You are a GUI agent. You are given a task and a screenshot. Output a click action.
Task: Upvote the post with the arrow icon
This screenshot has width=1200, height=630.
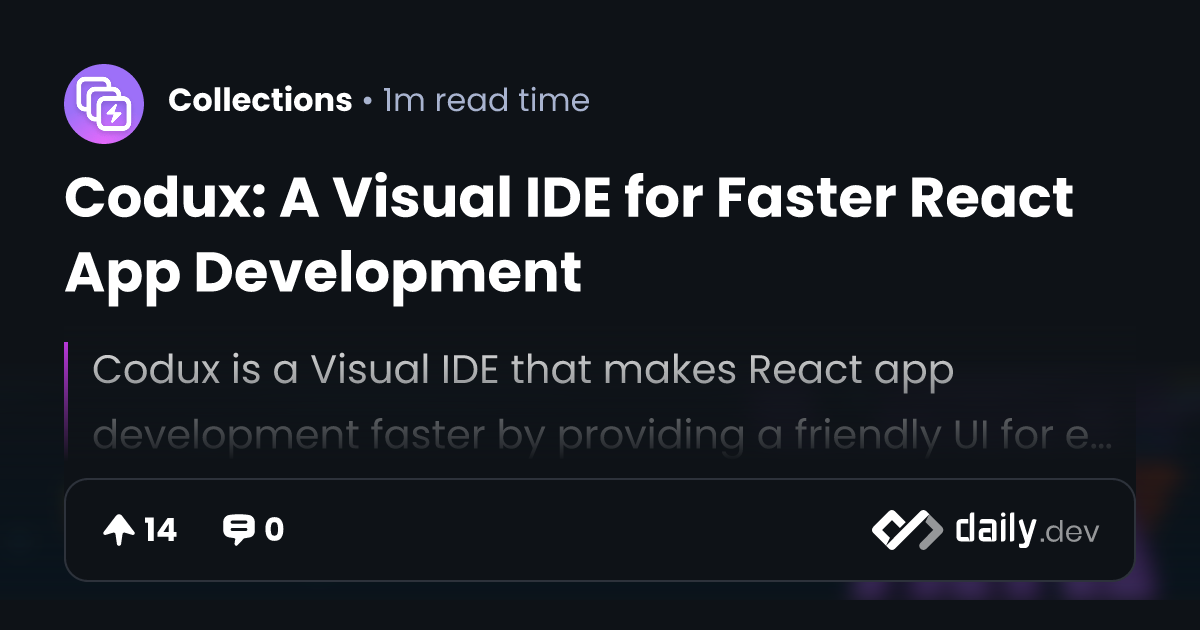pos(119,530)
